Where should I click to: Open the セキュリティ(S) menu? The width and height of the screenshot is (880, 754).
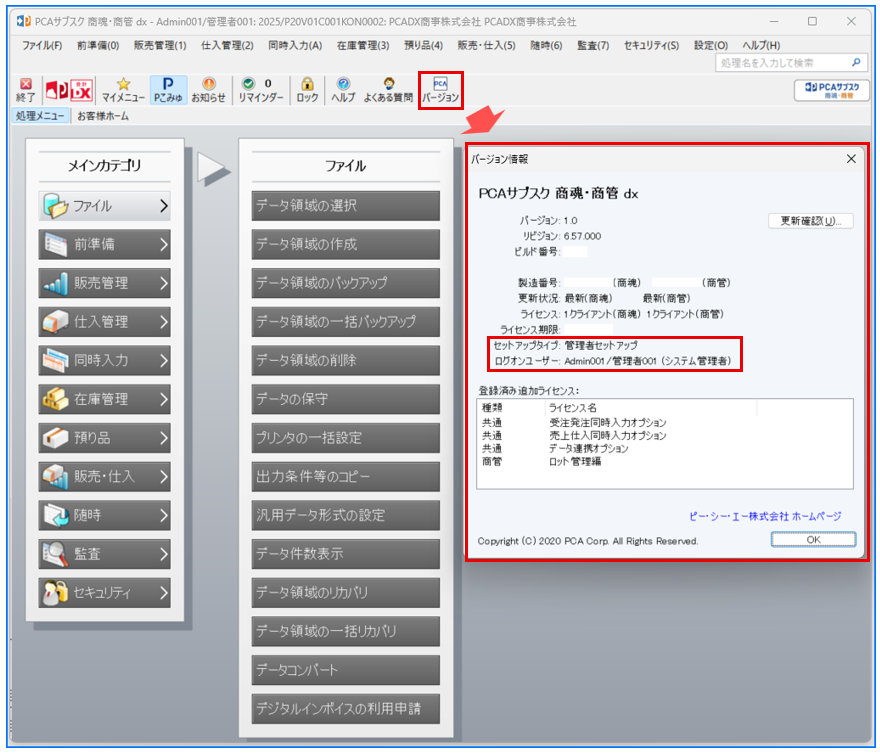tap(651, 45)
